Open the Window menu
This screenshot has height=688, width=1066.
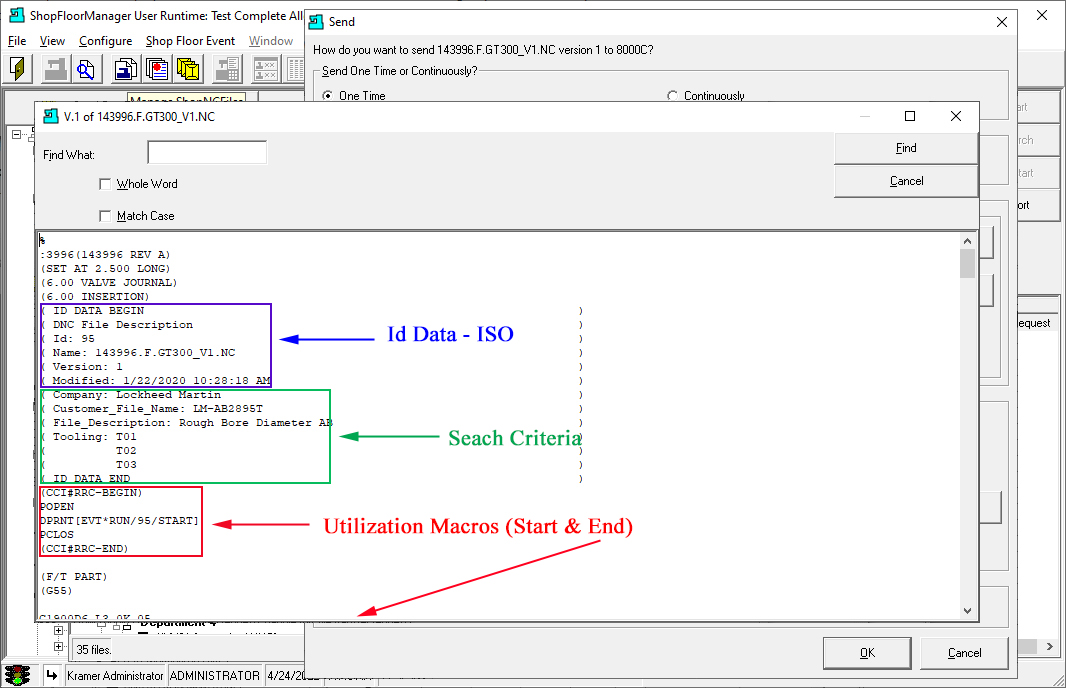point(271,41)
